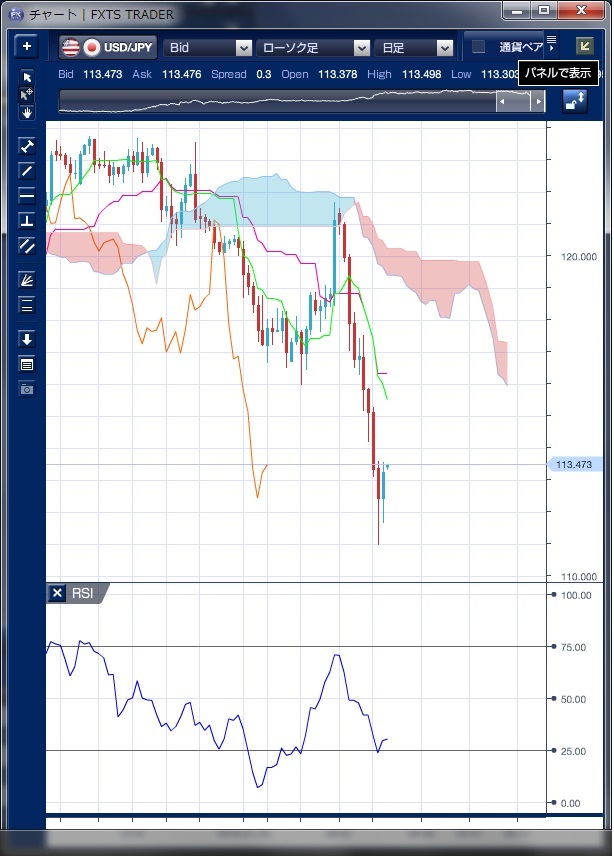Image resolution: width=614 pixels, height=856 pixels.
Task: Toggle the chart range expand button
Action: [x=575, y=101]
